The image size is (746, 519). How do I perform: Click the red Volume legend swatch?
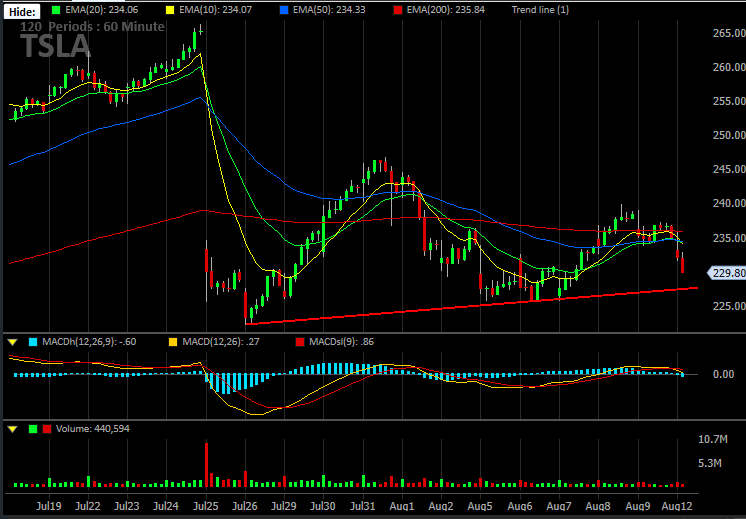(x=47, y=429)
